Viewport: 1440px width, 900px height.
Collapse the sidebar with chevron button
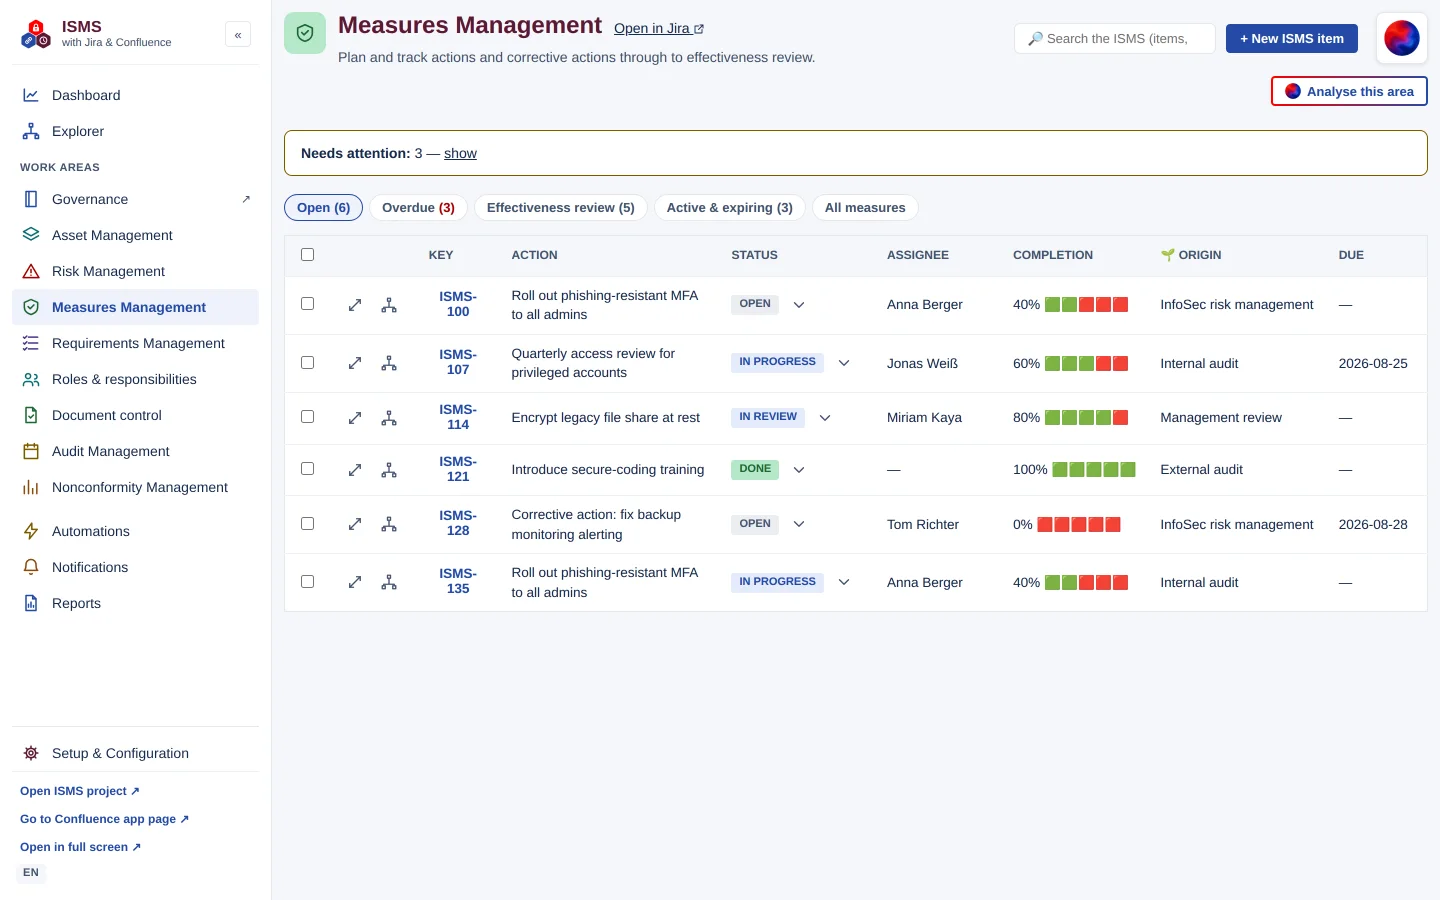[238, 35]
